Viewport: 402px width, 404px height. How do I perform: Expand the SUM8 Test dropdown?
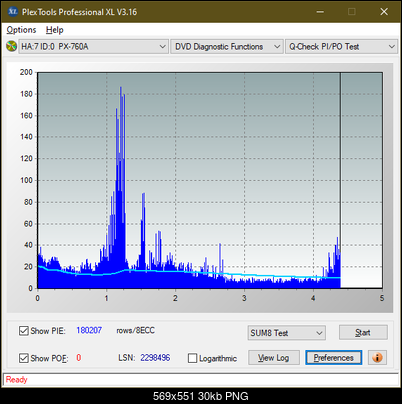[287, 333]
